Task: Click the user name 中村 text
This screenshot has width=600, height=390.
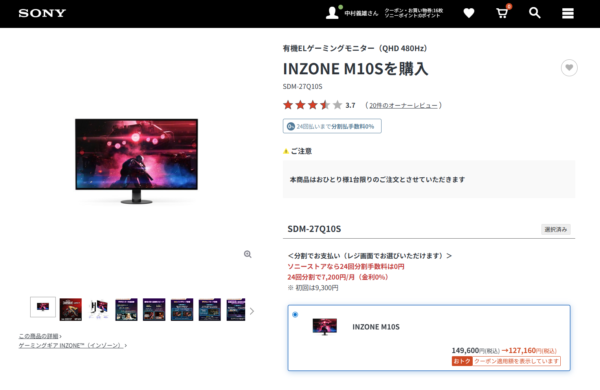Action: (x=361, y=13)
